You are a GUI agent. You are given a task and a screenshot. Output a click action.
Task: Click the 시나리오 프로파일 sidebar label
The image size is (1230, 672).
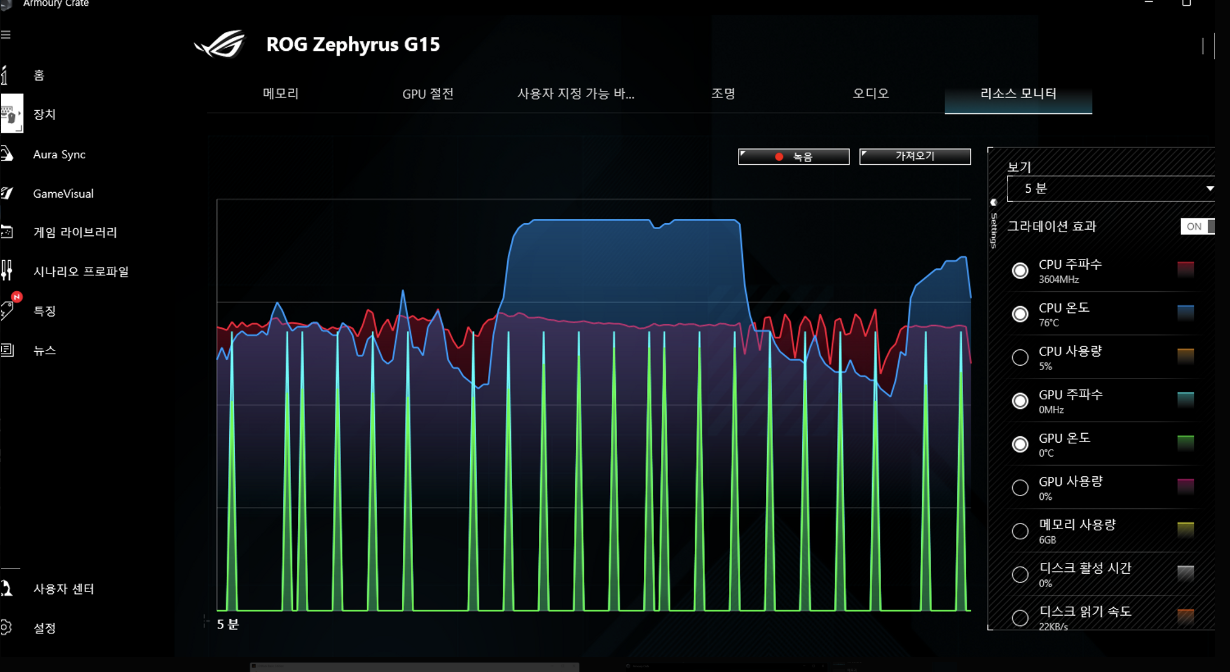tap(81, 271)
